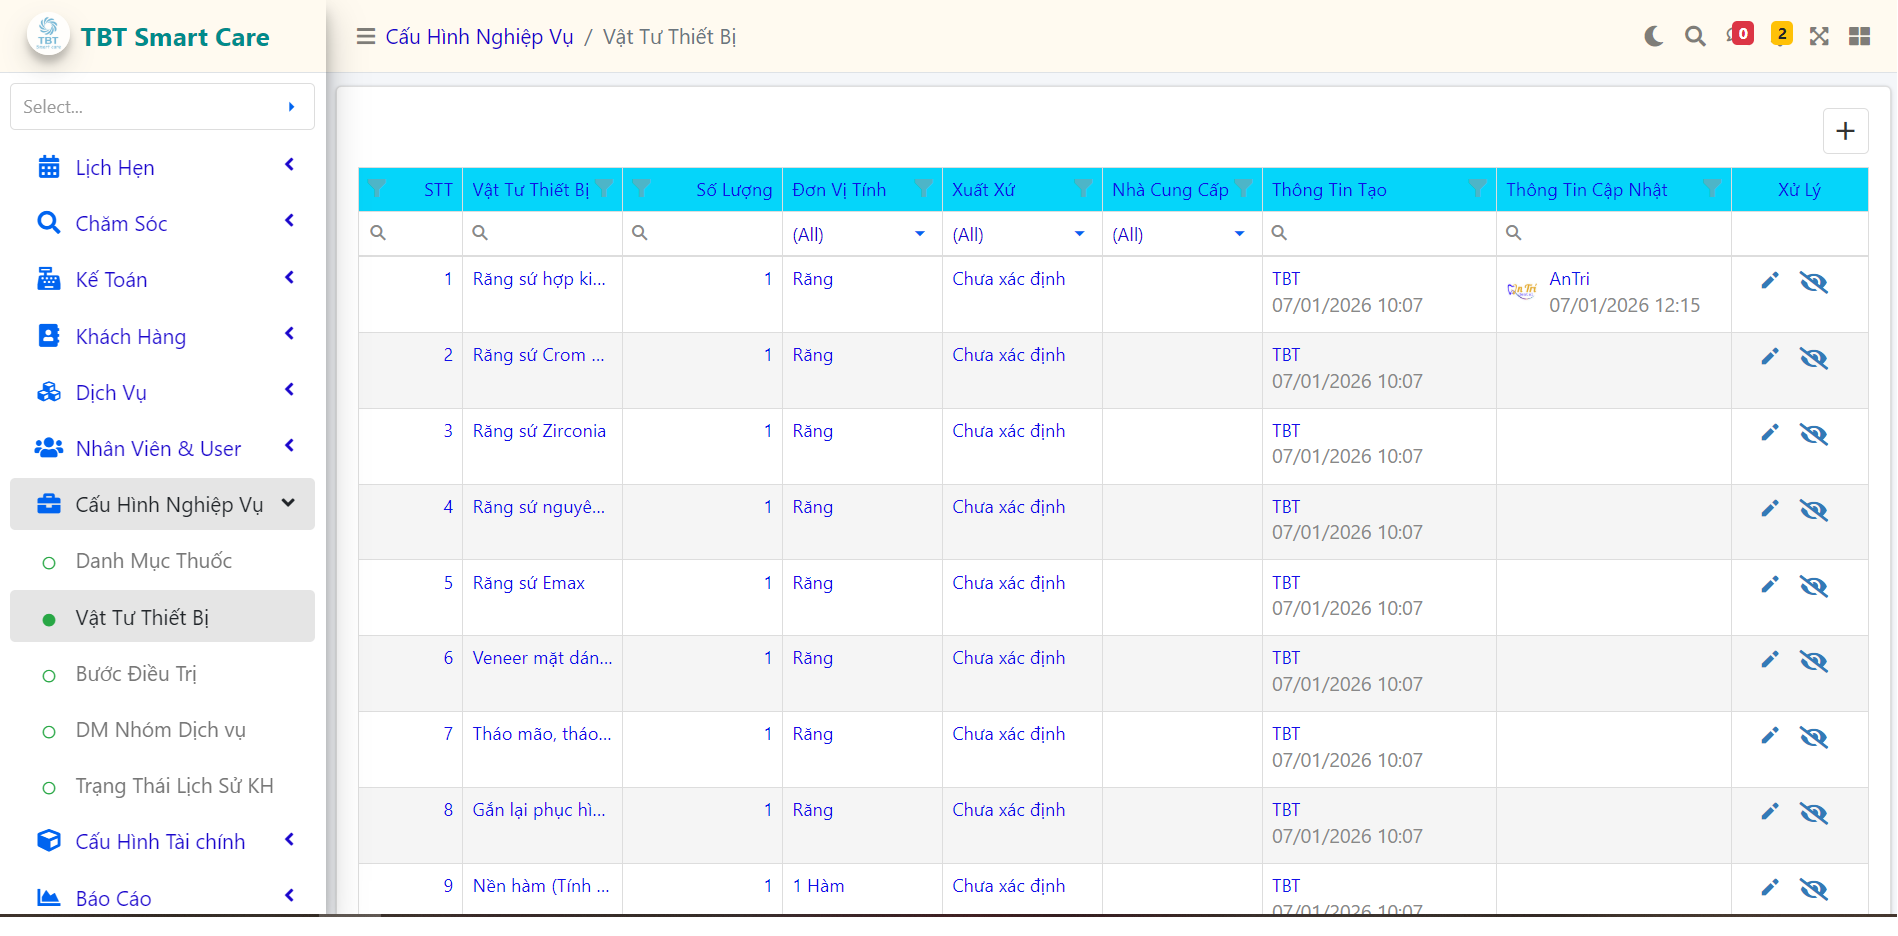Open notifications bell with badge 2
Image resolution: width=1898 pixels, height=936 pixels.
[x=1781, y=35]
